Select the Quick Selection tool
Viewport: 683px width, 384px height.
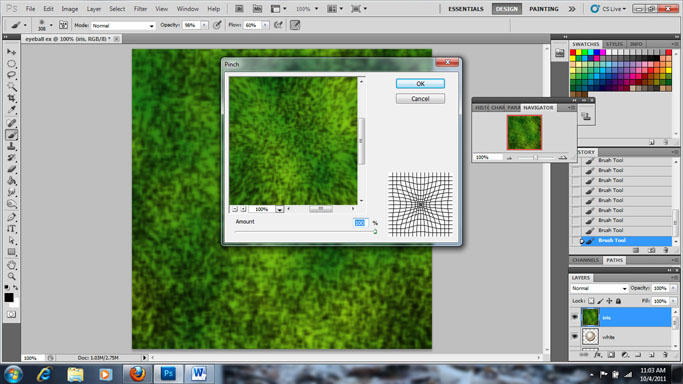tap(11, 86)
